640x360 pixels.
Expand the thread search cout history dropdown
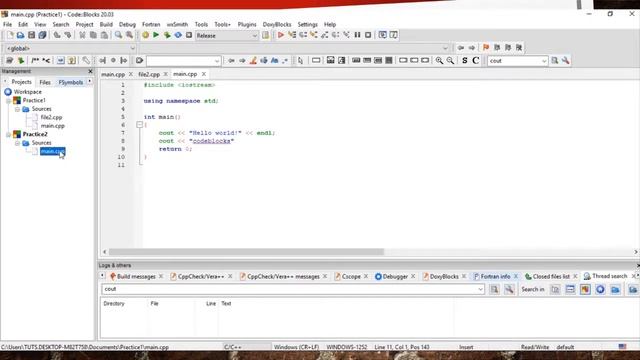pyautogui.click(x=480, y=289)
